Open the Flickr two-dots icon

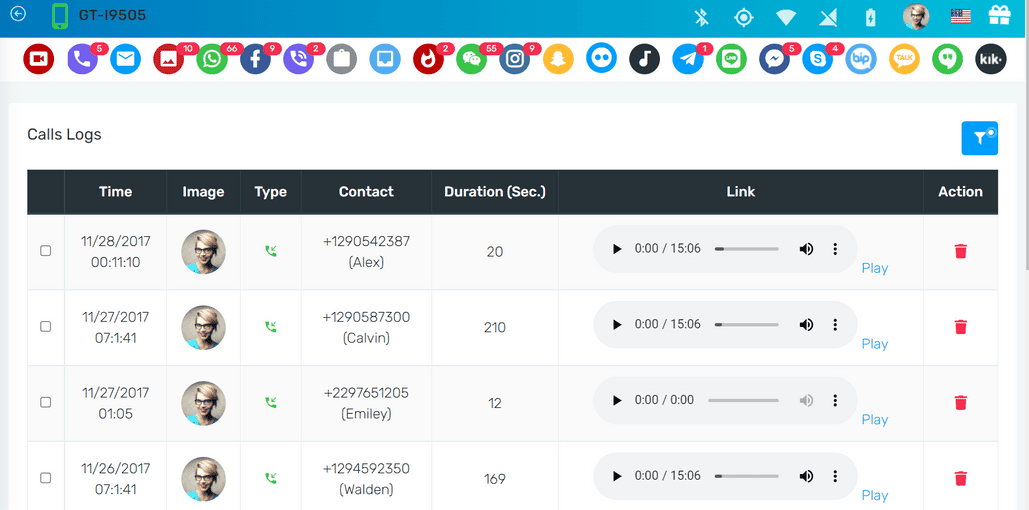click(601, 59)
